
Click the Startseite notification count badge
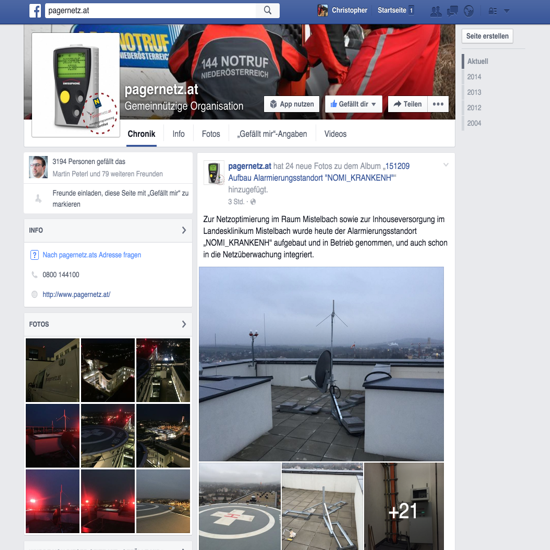tap(411, 11)
